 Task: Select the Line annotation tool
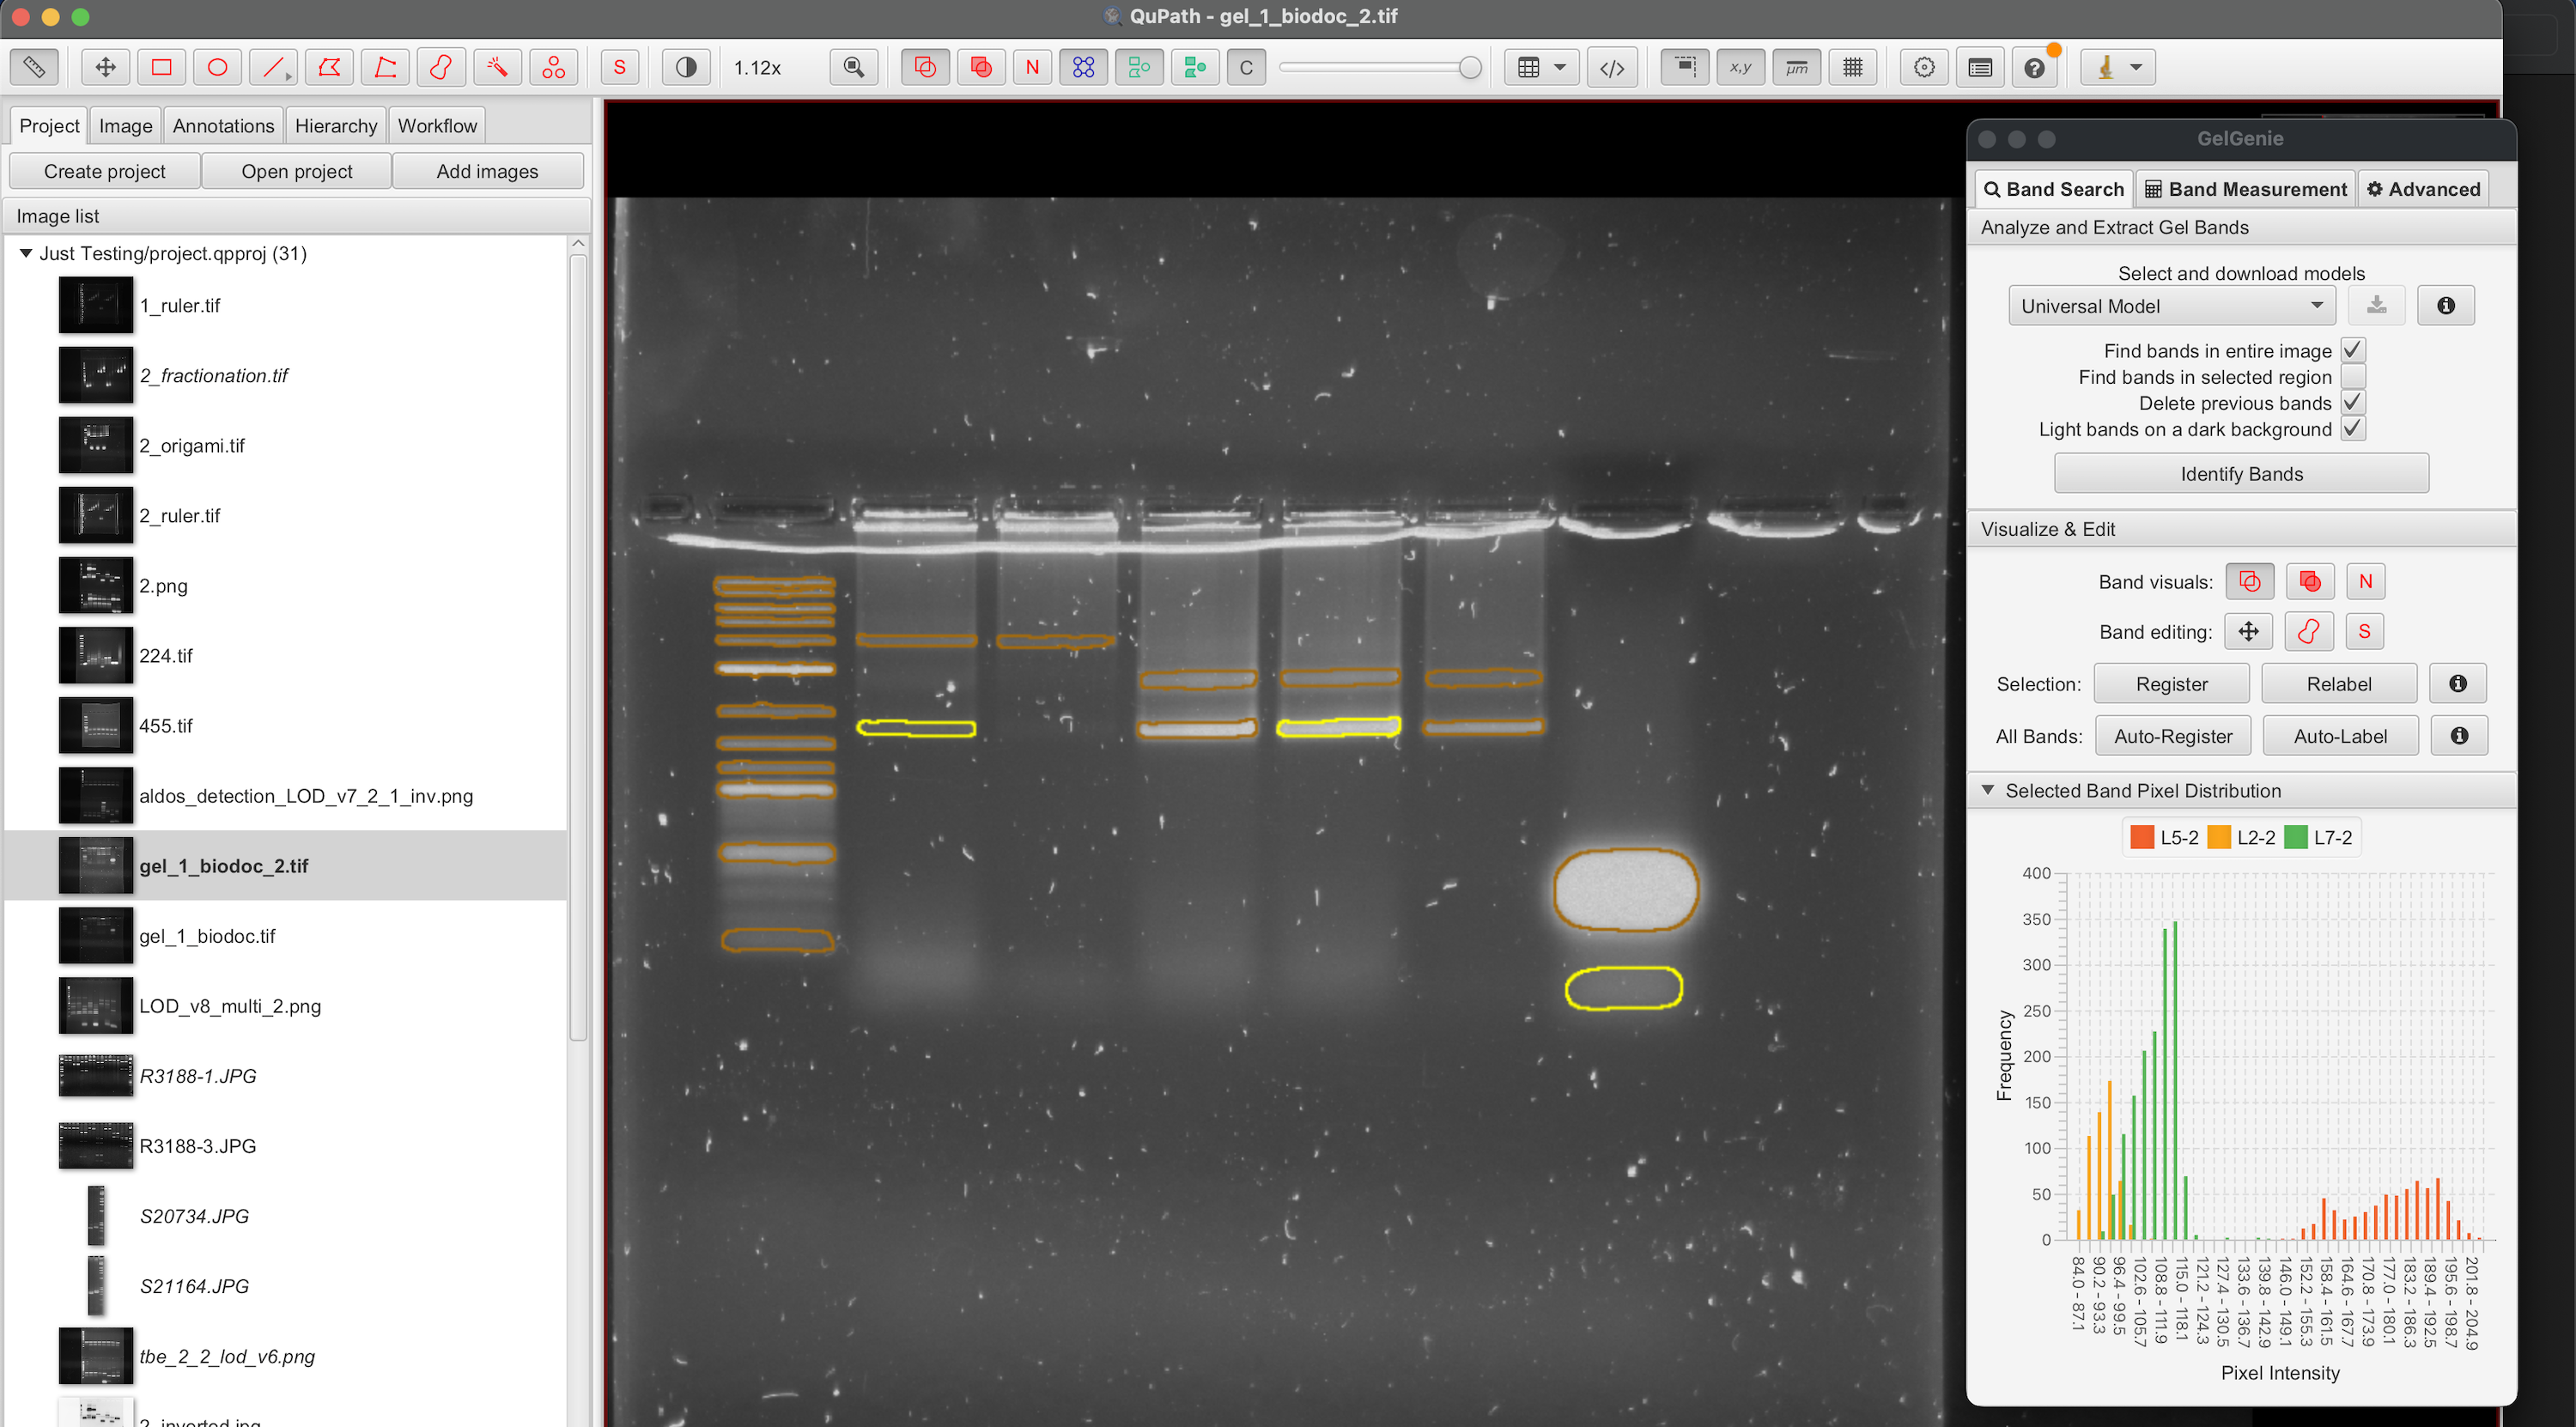[273, 67]
